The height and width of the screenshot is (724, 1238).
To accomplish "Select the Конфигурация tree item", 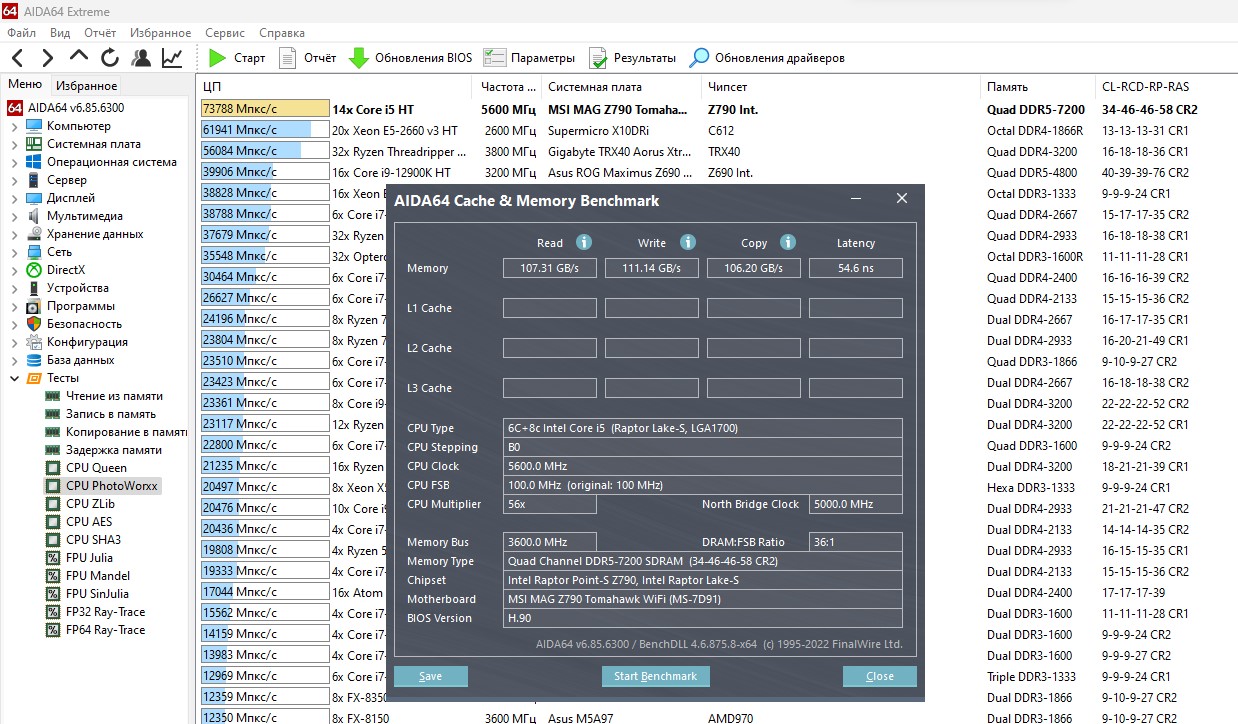I will coord(76,342).
